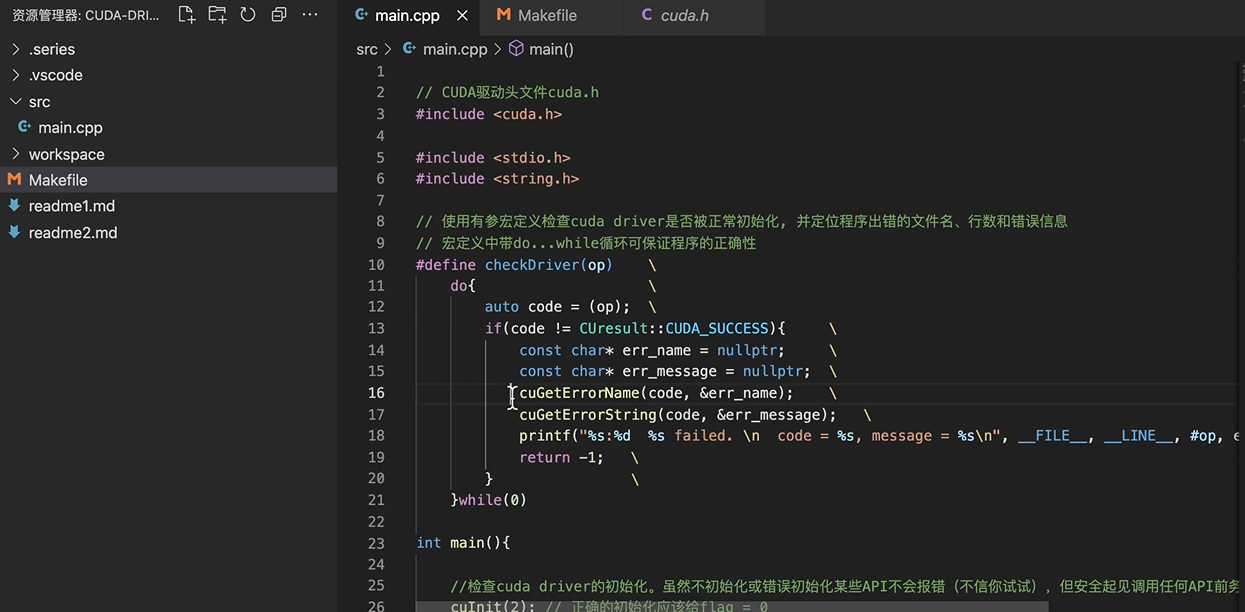
Task: Click the horizontal scrollbar below the editor
Action: click(732, 606)
